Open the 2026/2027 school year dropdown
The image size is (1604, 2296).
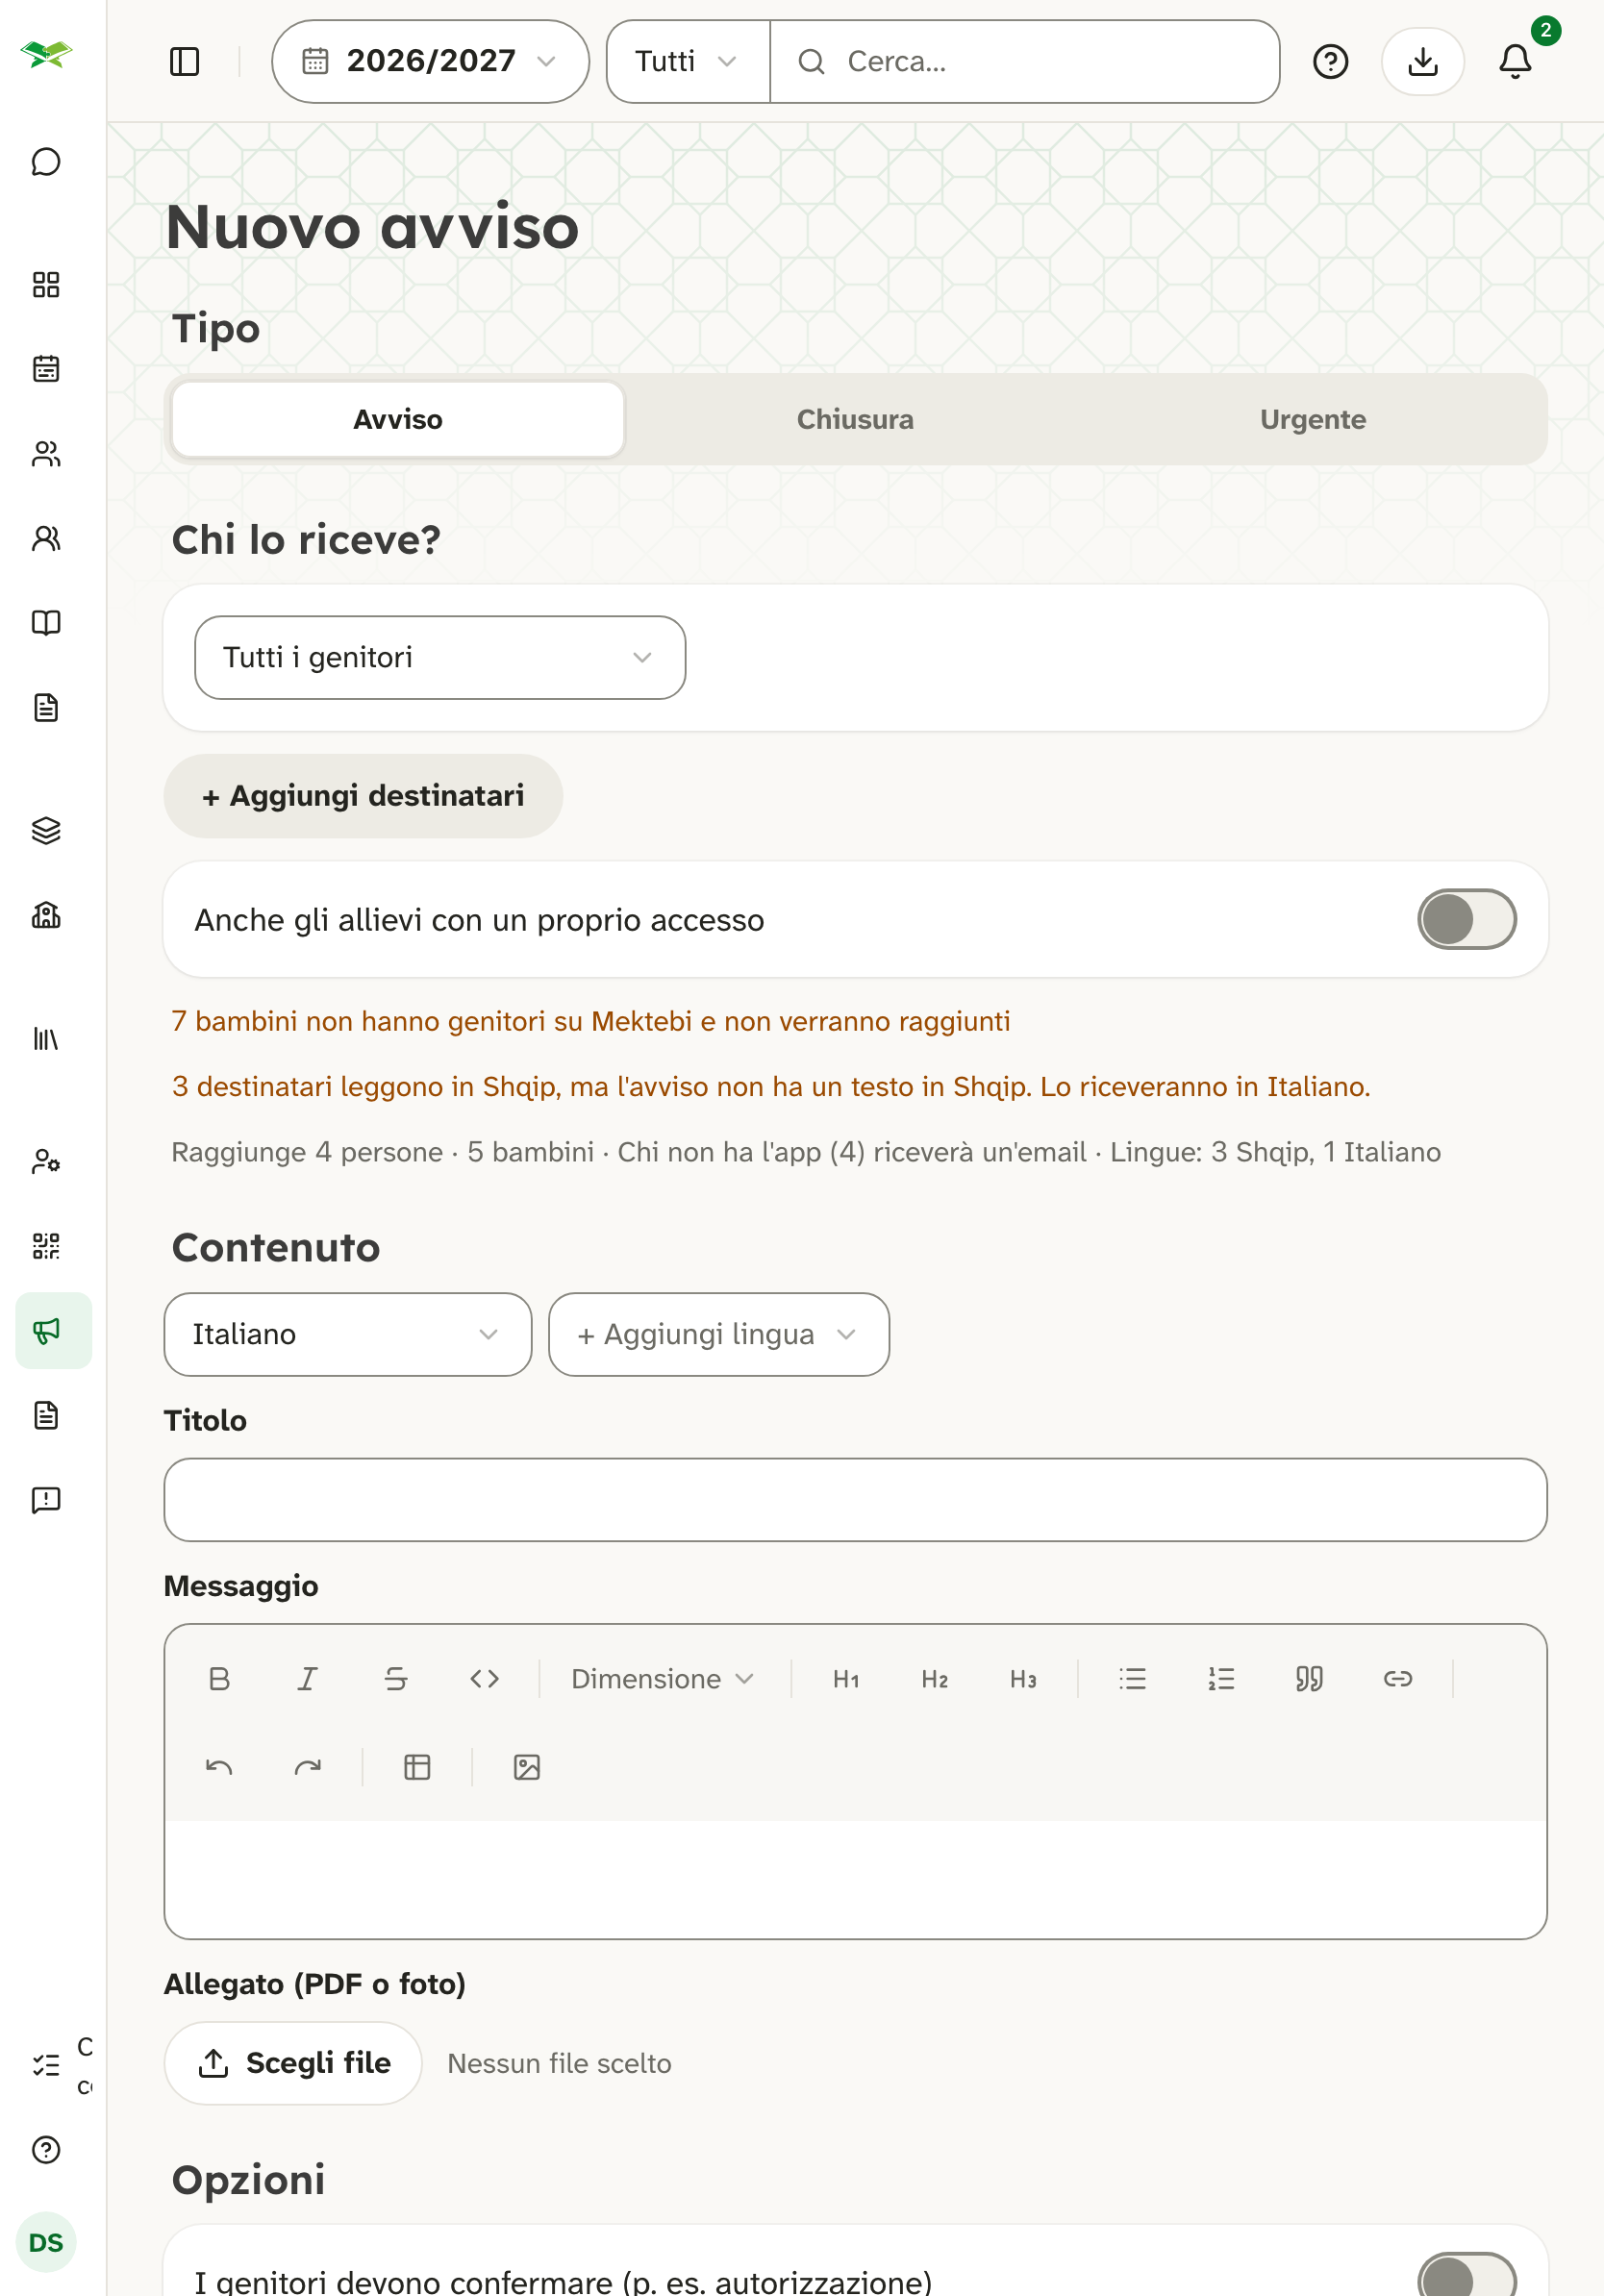[430, 62]
